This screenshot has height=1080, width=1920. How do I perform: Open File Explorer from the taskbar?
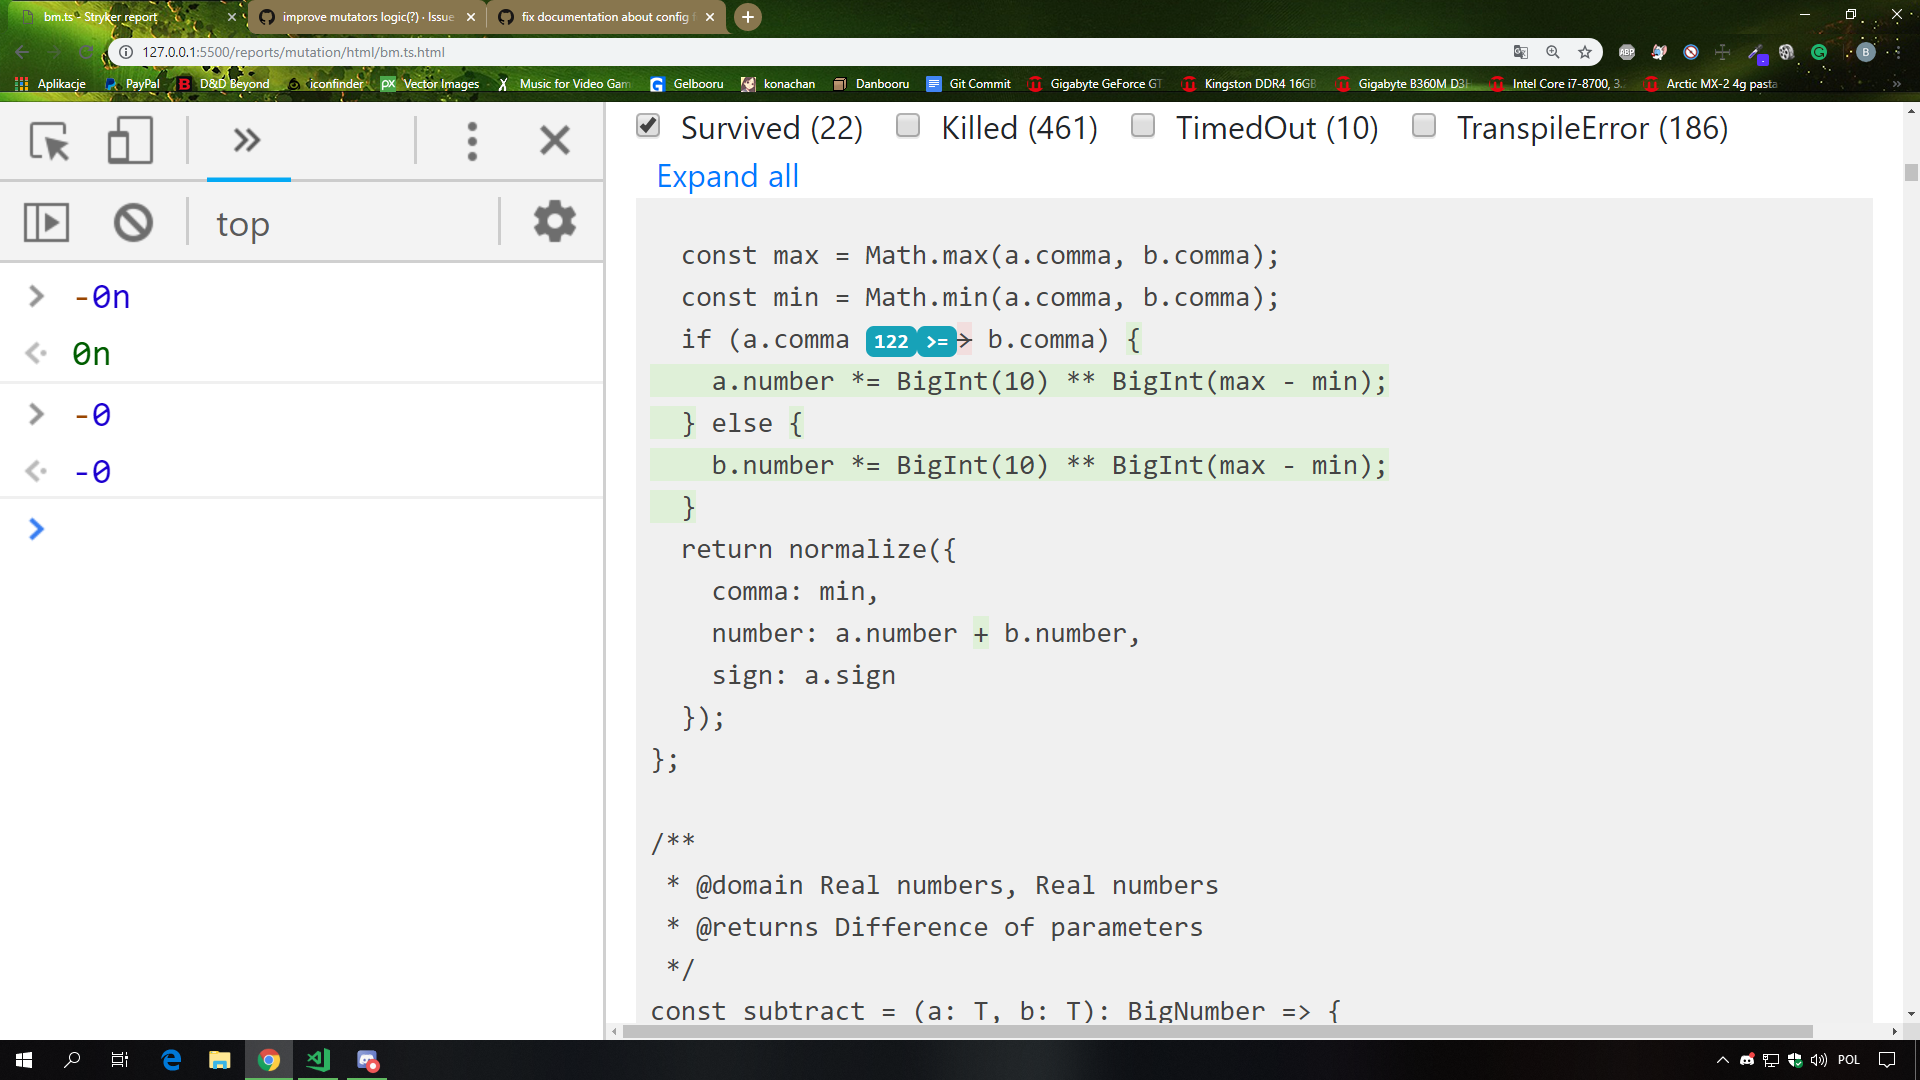[x=219, y=1060]
